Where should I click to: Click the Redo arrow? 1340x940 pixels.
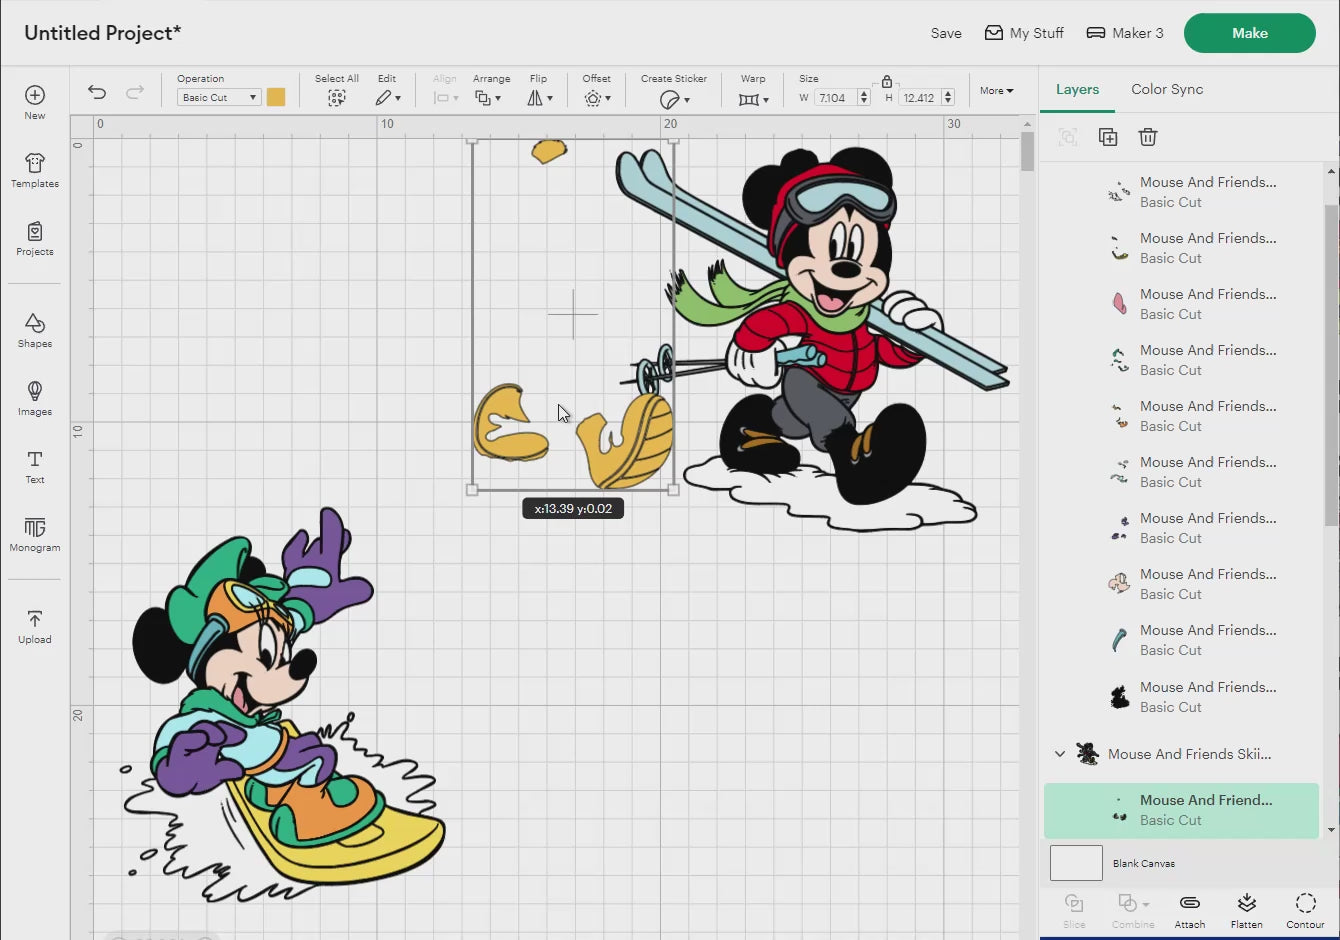(x=135, y=92)
